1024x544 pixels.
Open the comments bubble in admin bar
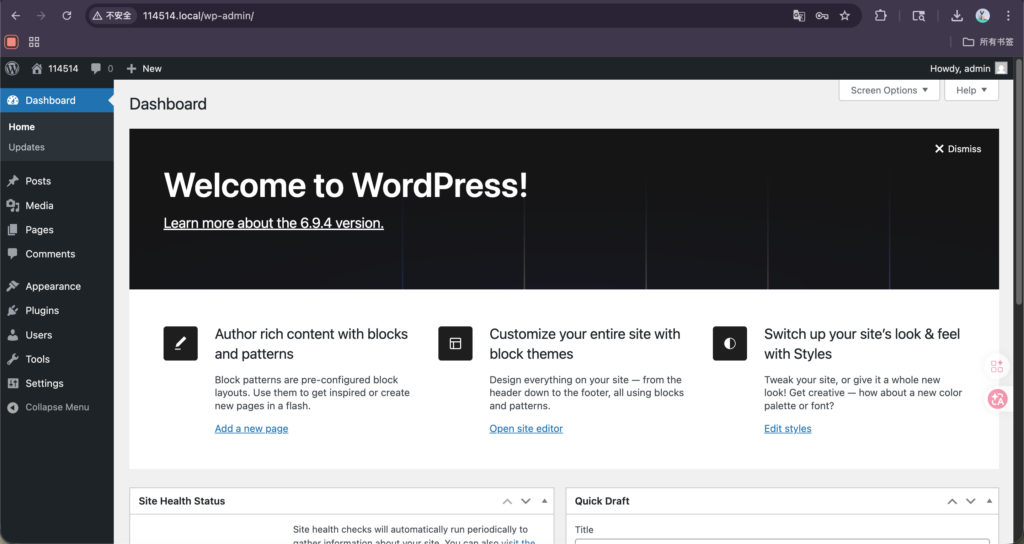[101, 69]
